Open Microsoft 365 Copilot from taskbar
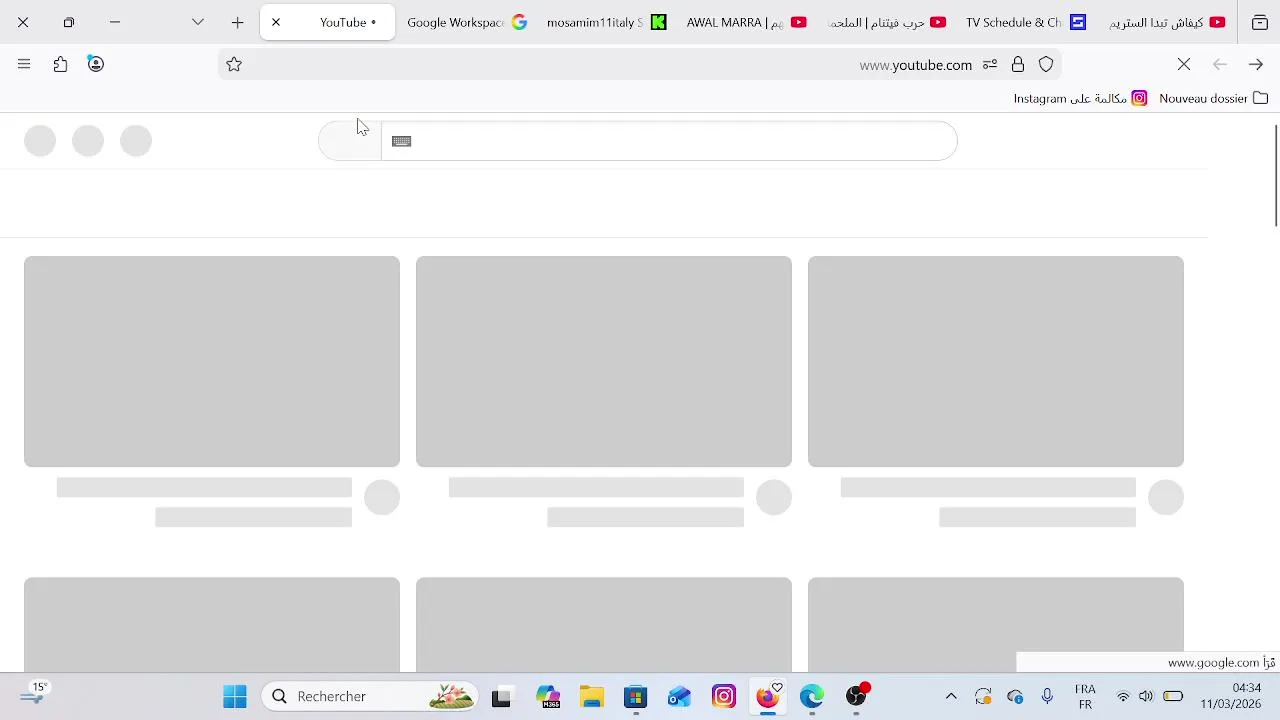Screen dimensions: 1280x720 (x=548, y=696)
